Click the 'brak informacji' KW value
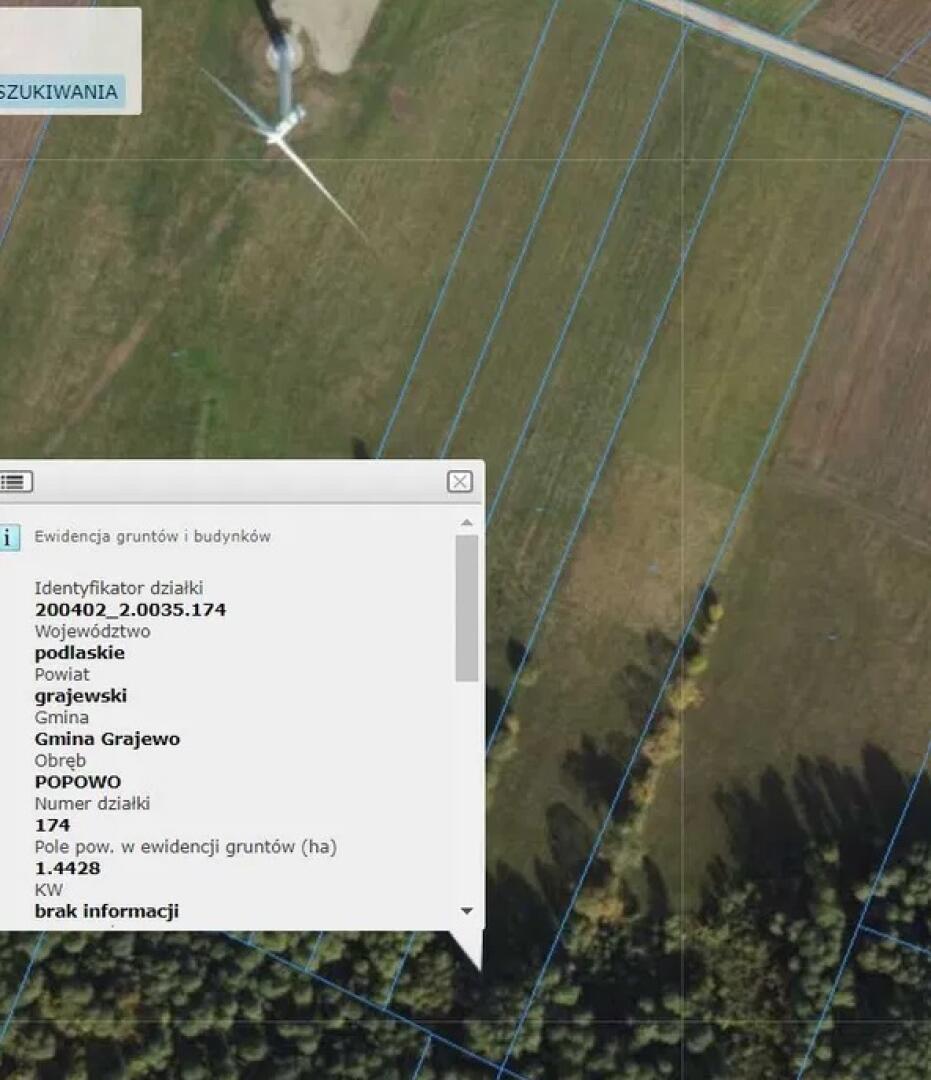931x1080 pixels. click(106, 911)
